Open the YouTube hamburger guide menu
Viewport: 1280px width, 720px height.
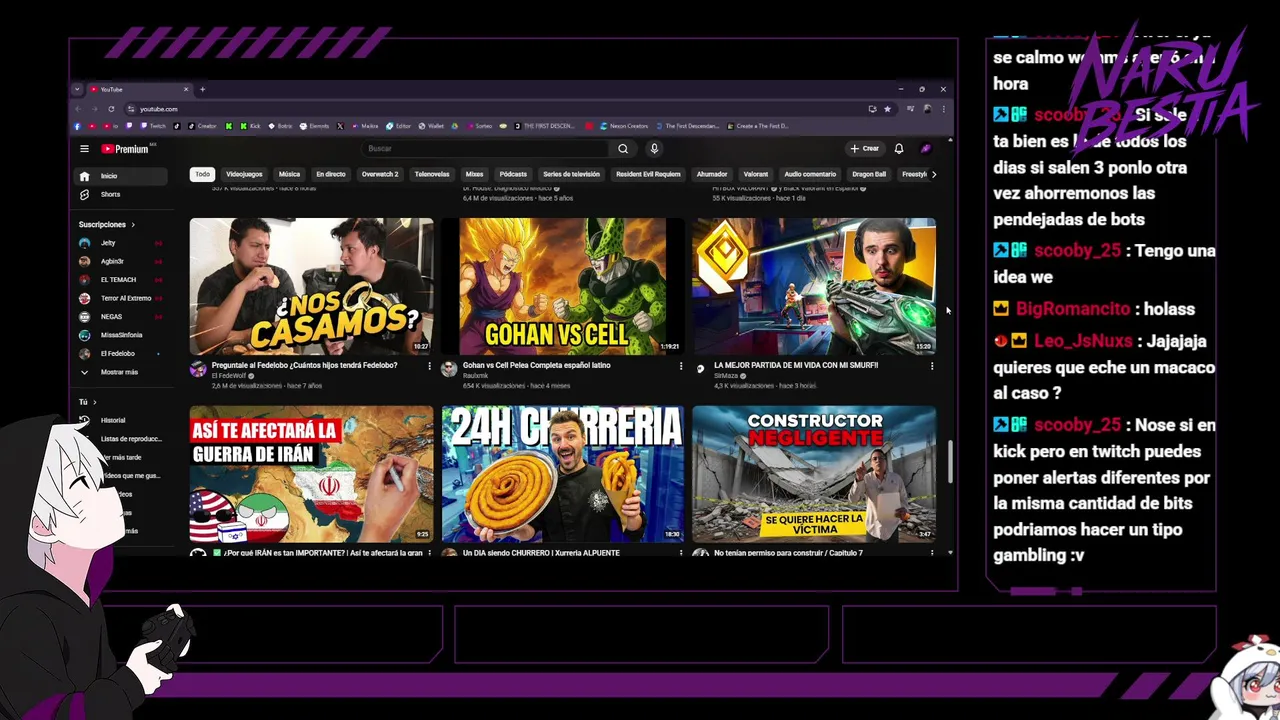pos(84,149)
